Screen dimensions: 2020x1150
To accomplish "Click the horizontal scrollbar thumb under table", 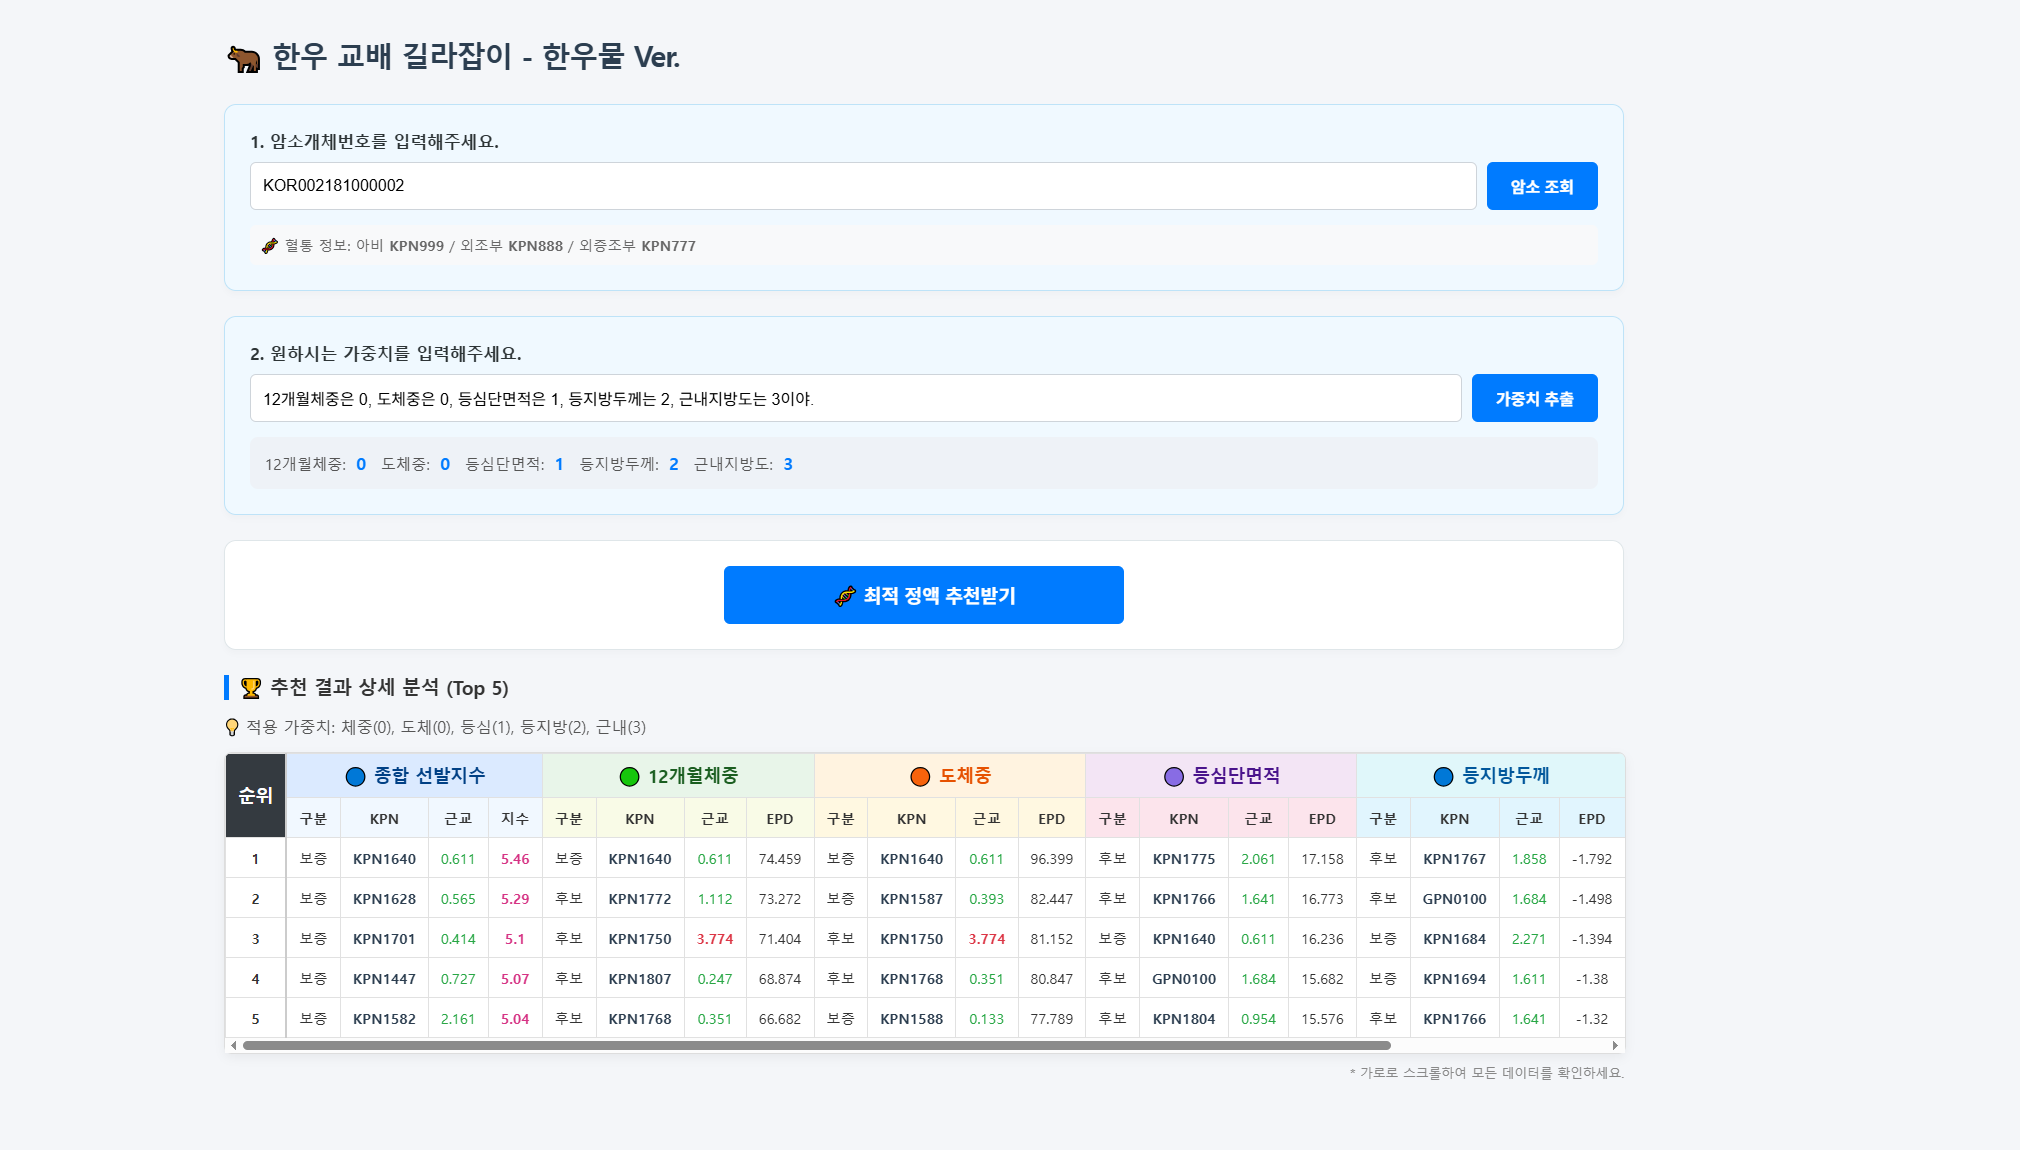I will (x=815, y=1046).
